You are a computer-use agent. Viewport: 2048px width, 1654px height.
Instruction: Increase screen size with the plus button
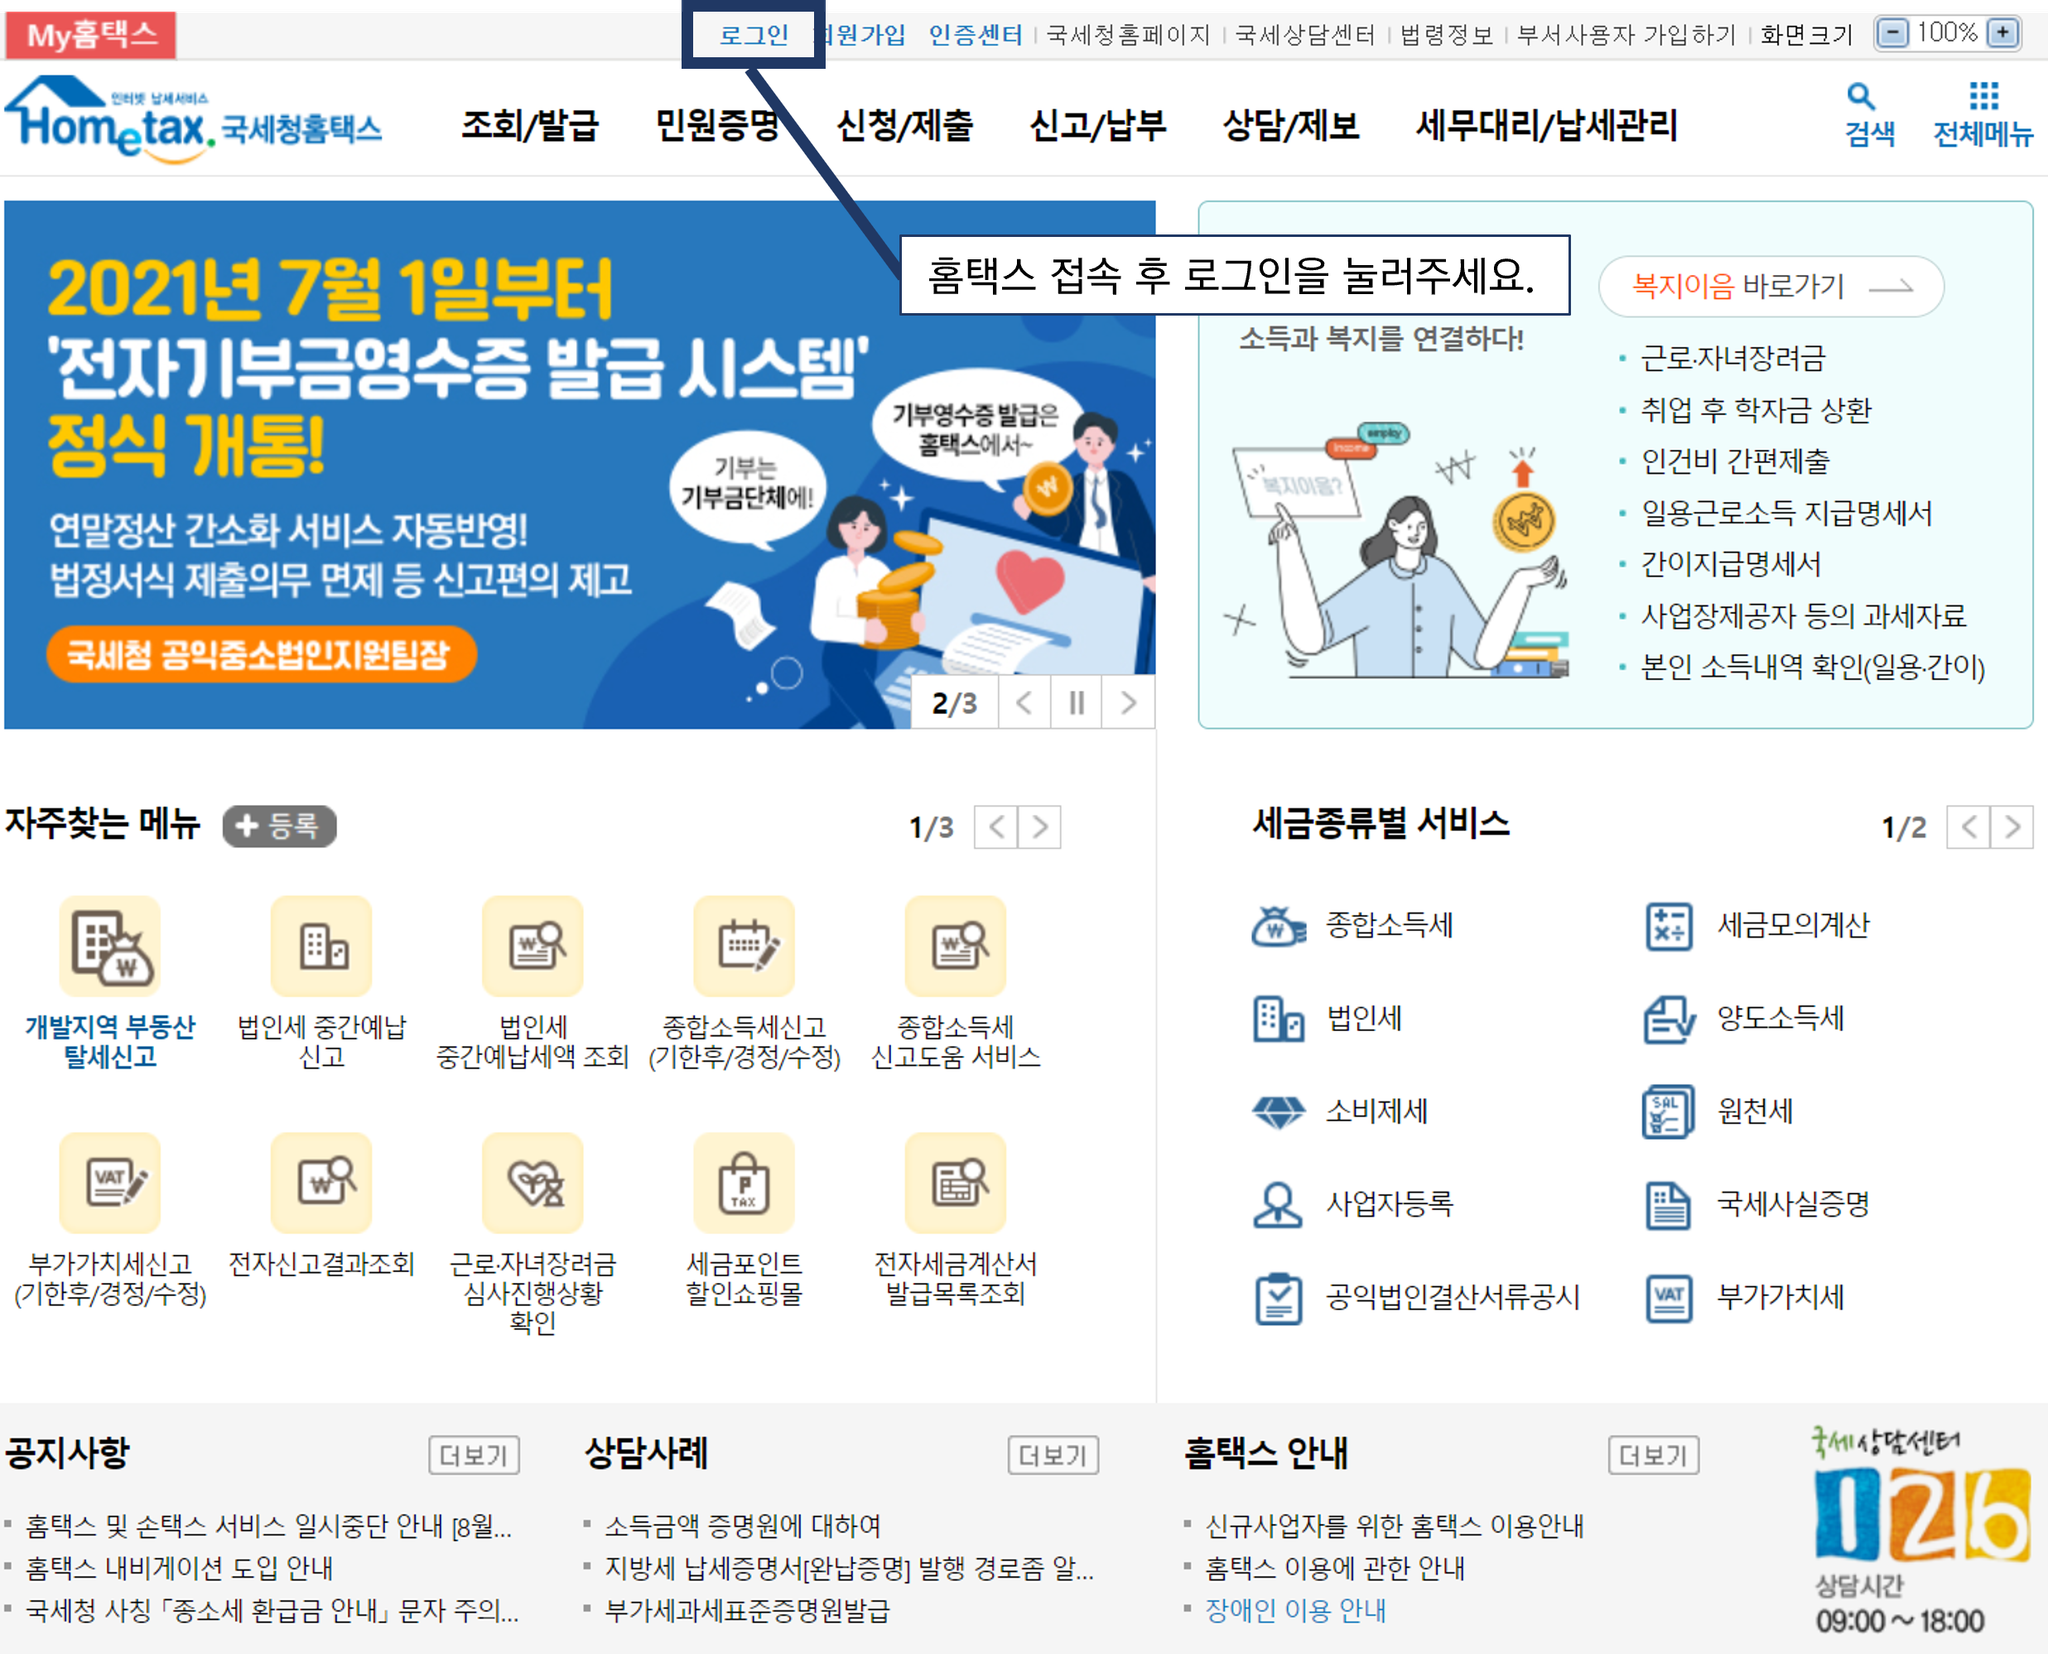click(2002, 33)
